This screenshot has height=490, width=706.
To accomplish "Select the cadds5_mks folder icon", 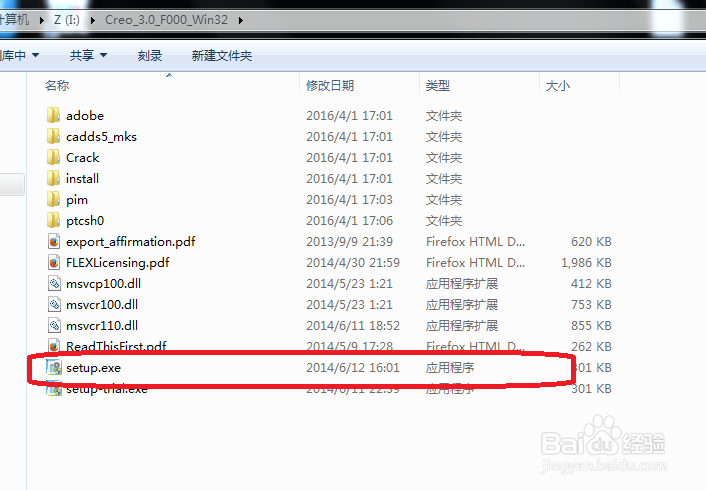I will (x=53, y=136).
